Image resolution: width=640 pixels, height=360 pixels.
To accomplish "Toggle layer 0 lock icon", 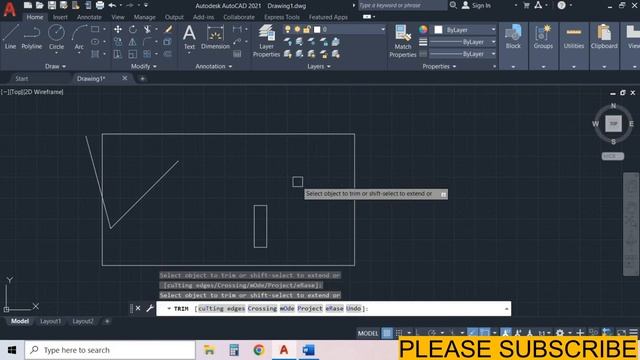I will [307, 29].
